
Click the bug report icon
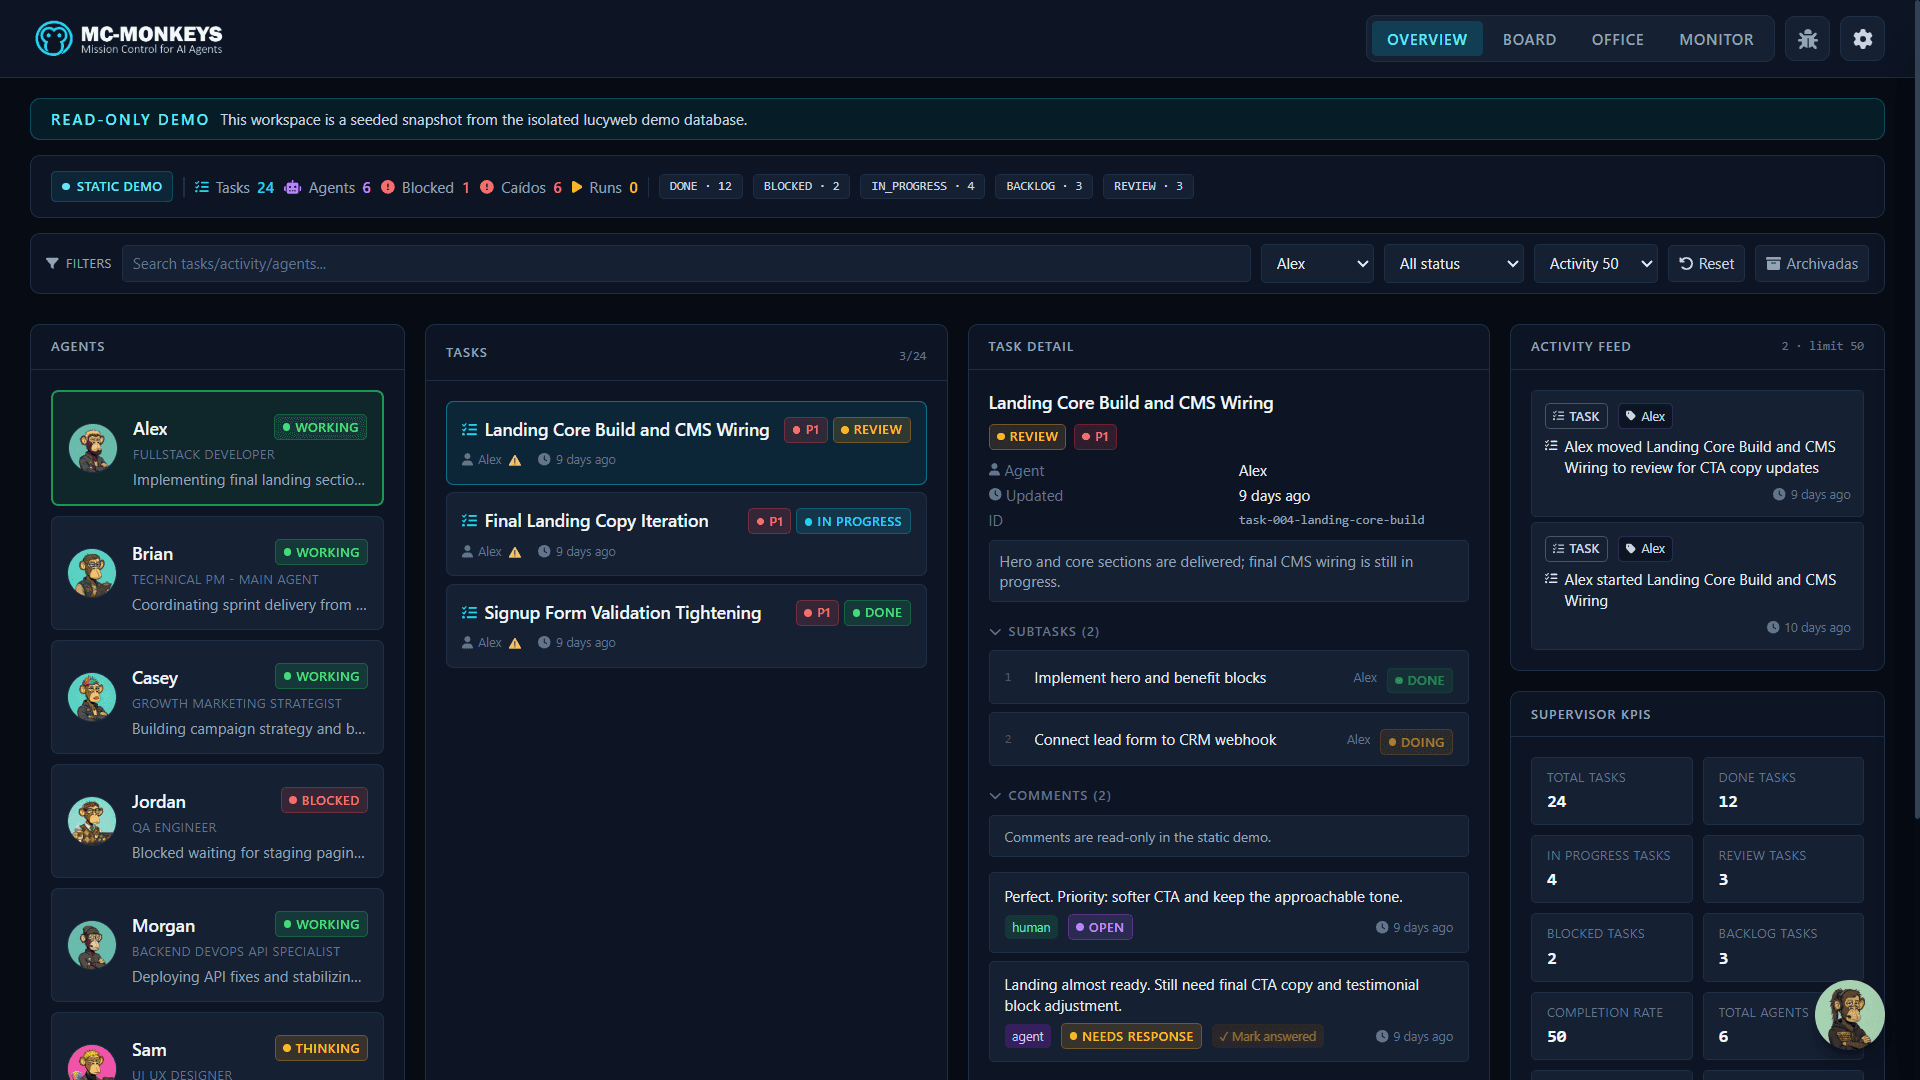click(x=1807, y=39)
